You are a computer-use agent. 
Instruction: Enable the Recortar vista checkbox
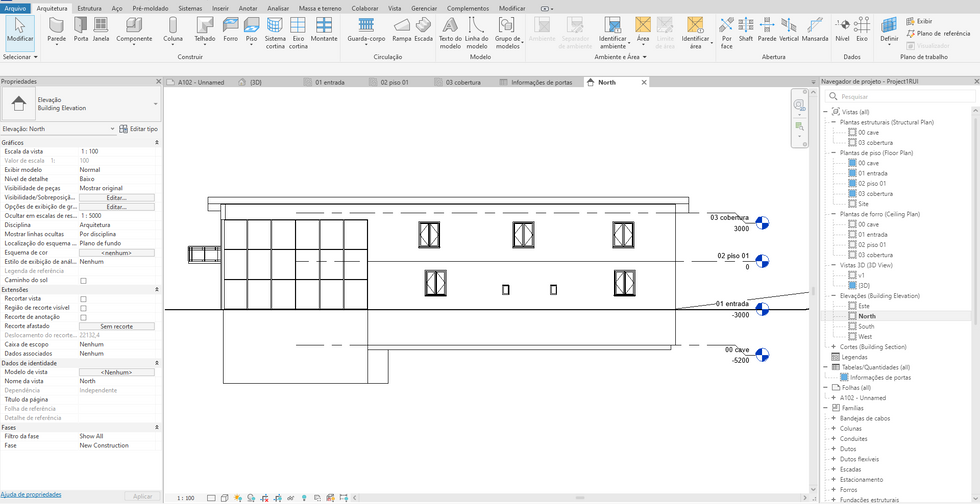(x=83, y=299)
